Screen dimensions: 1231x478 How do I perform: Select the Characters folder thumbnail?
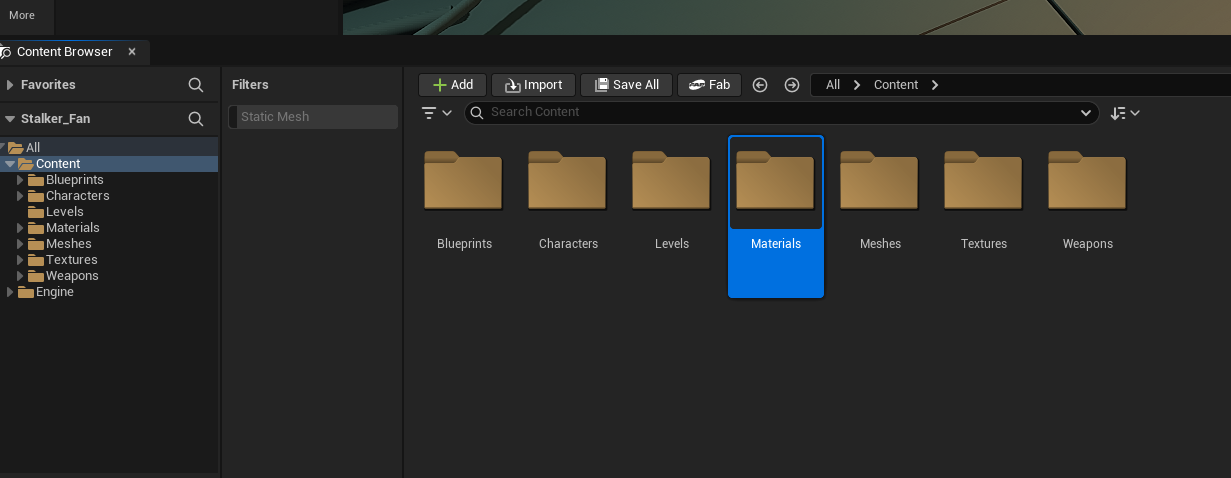(x=567, y=180)
